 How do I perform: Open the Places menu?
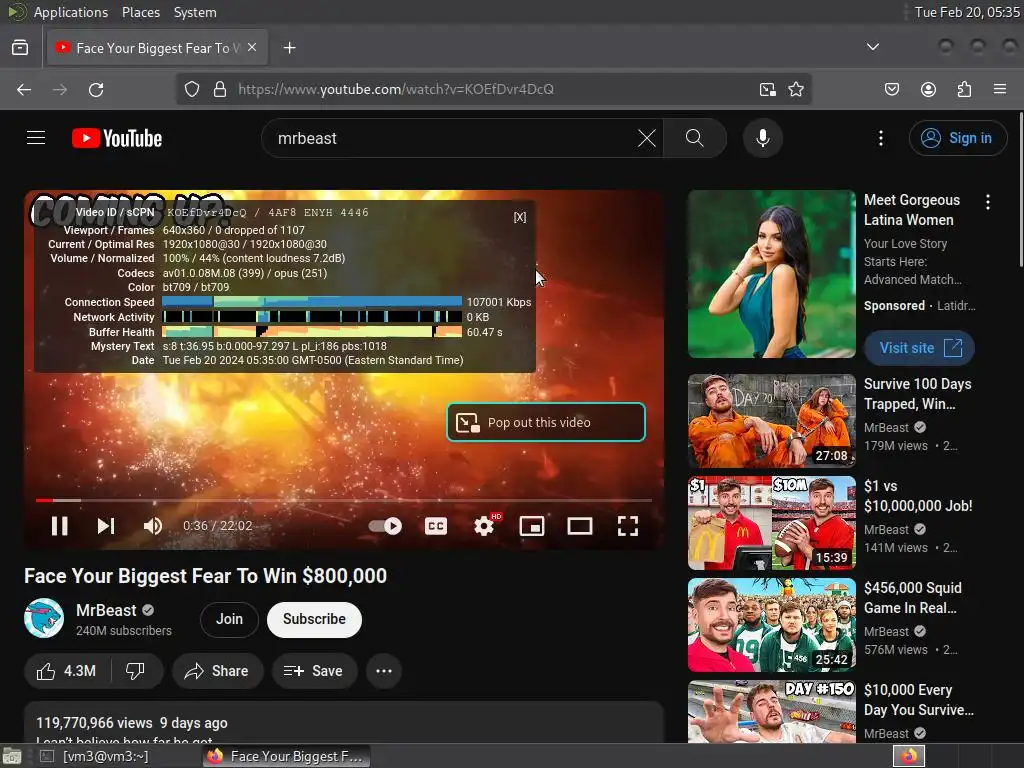[x=140, y=12]
